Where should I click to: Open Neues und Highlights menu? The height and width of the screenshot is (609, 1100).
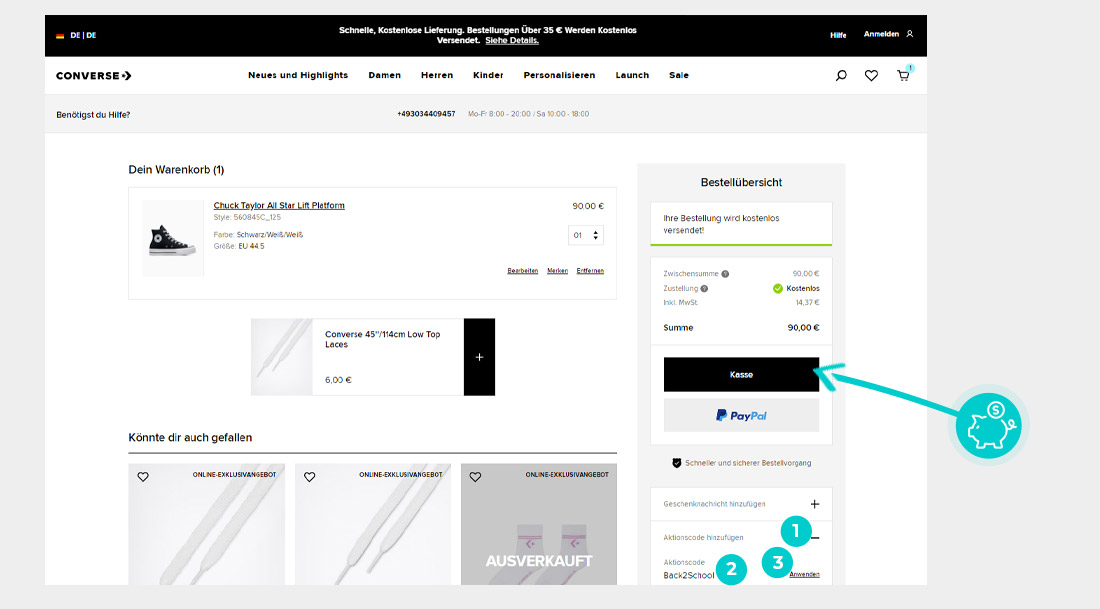click(298, 75)
